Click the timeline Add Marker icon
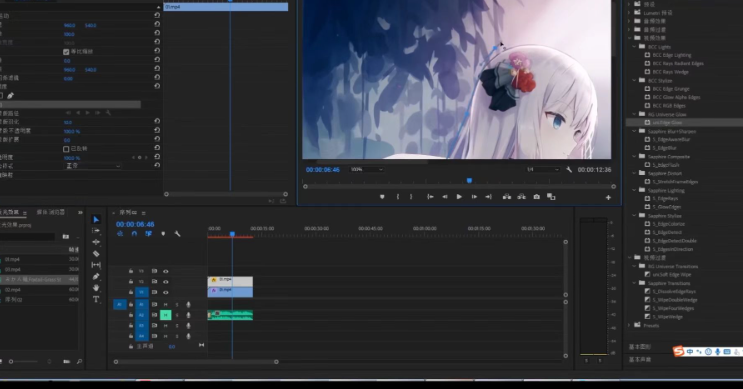 (163, 234)
